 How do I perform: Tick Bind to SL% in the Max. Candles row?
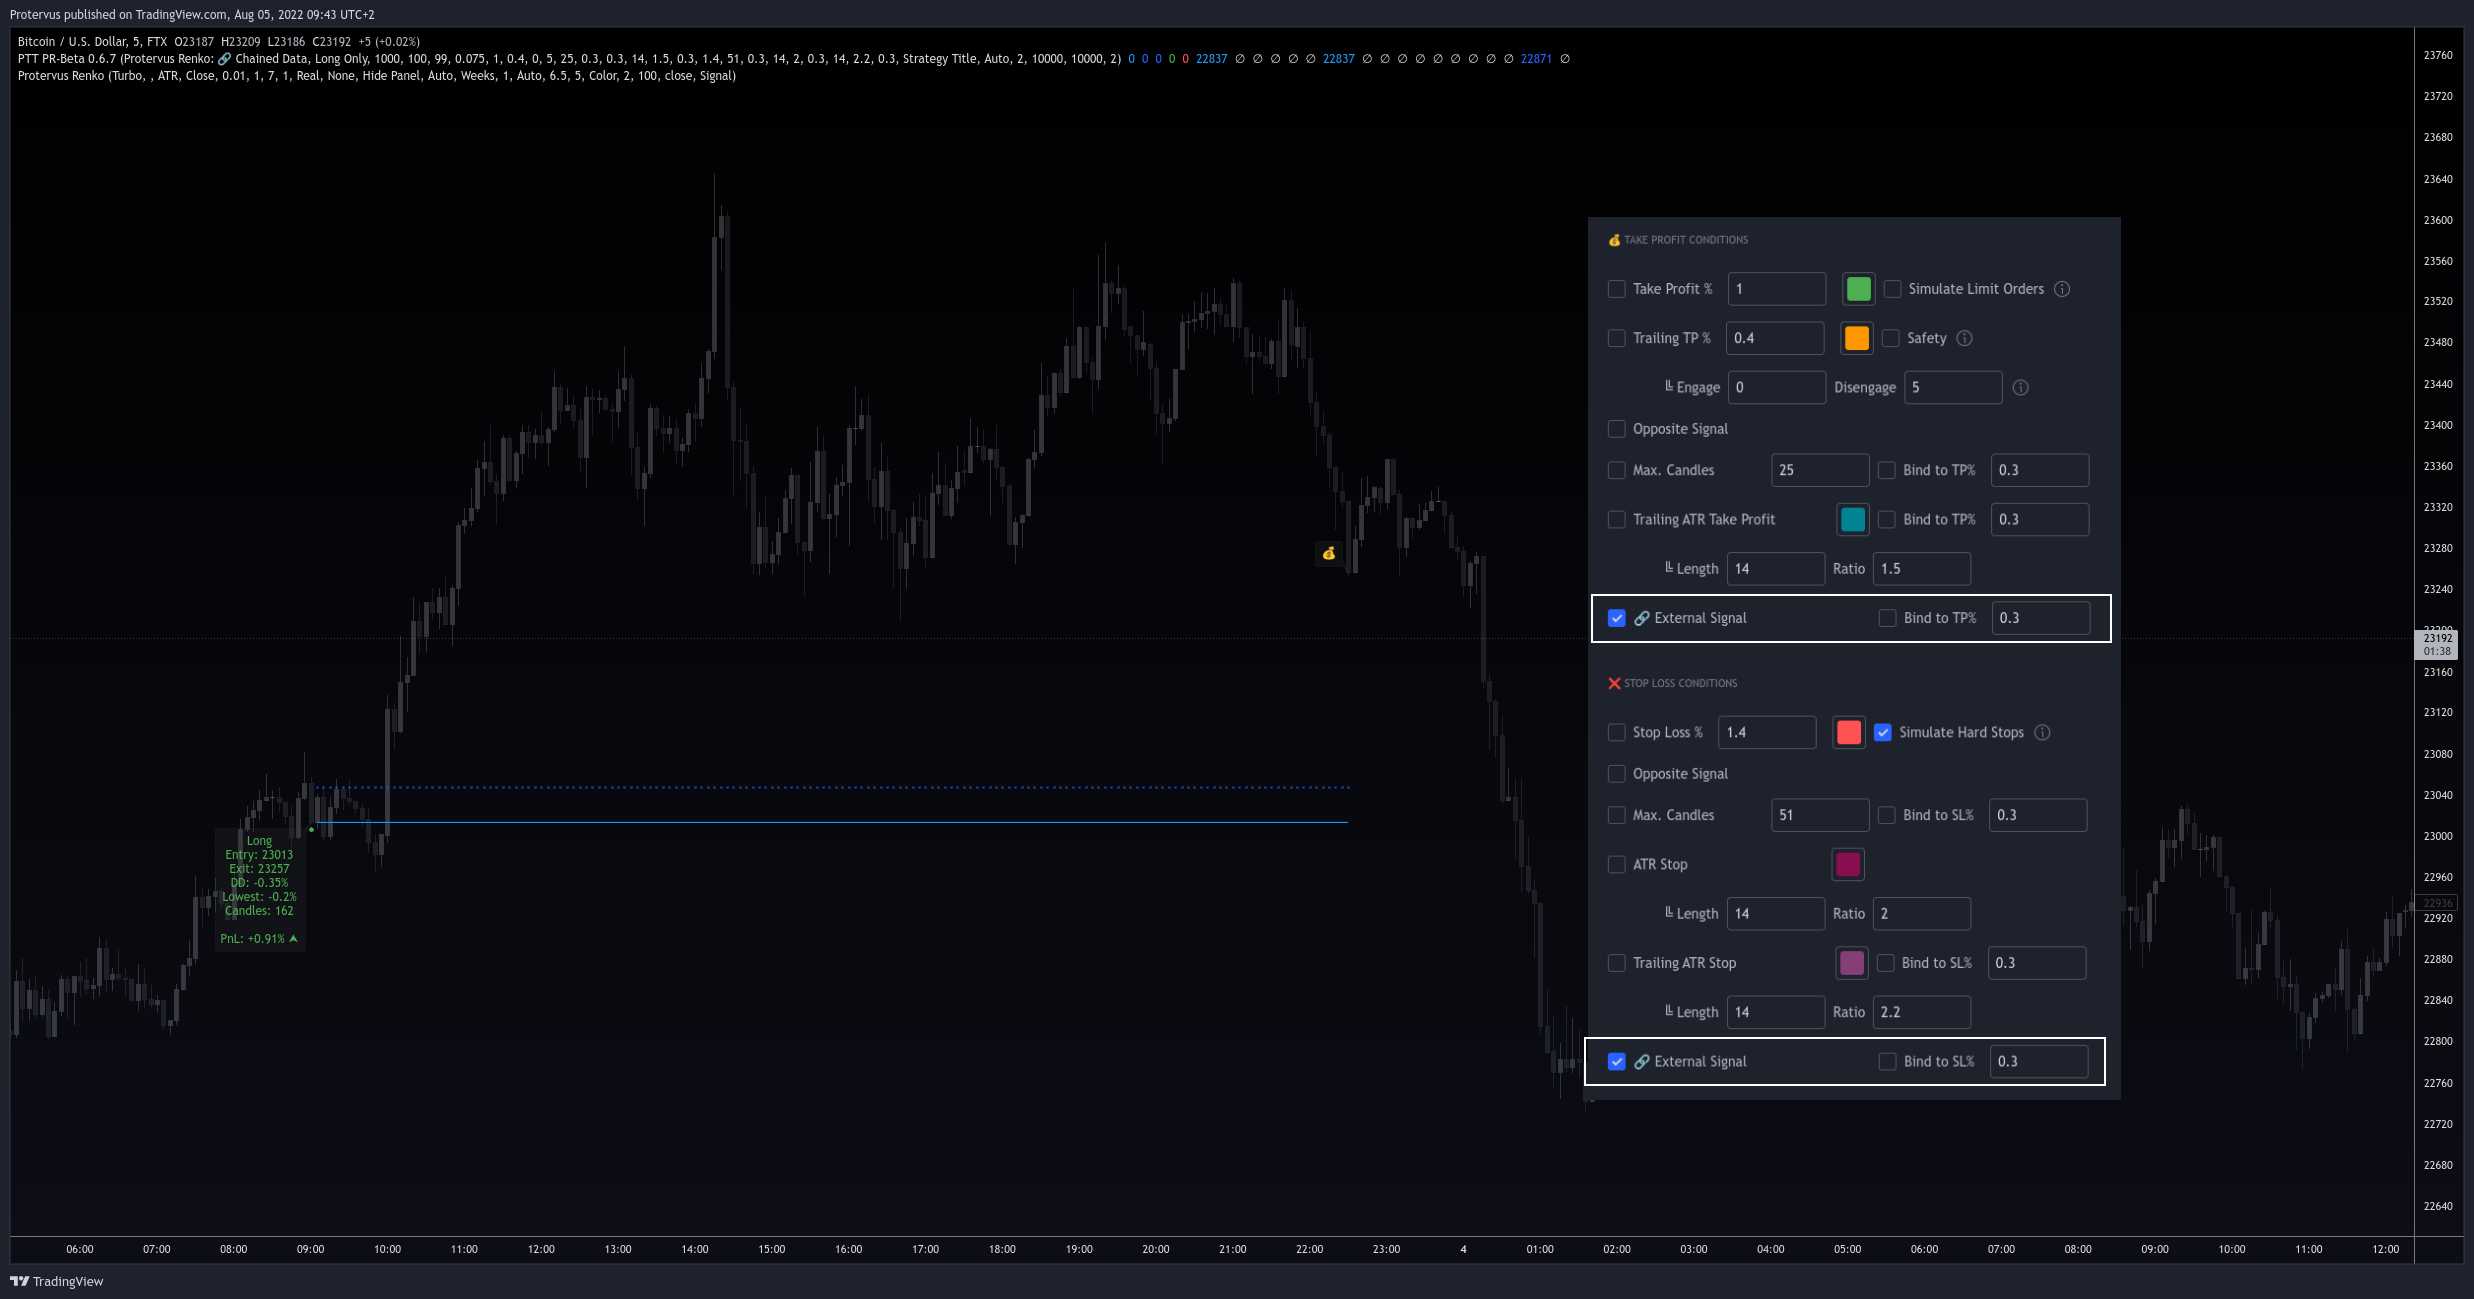click(1886, 815)
